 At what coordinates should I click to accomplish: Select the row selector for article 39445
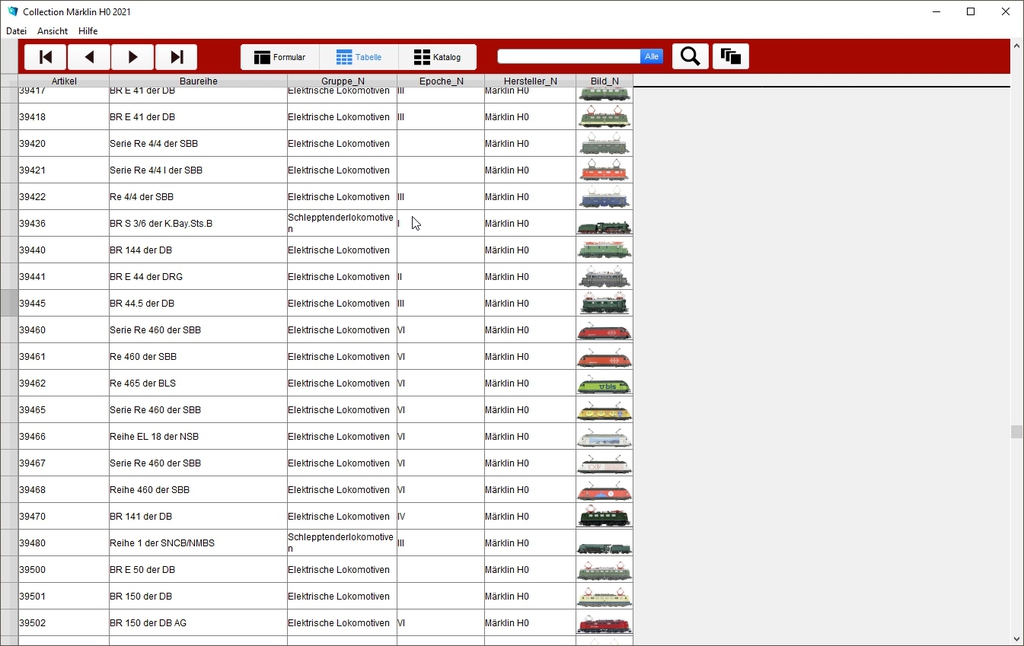pyautogui.click(x=9, y=303)
